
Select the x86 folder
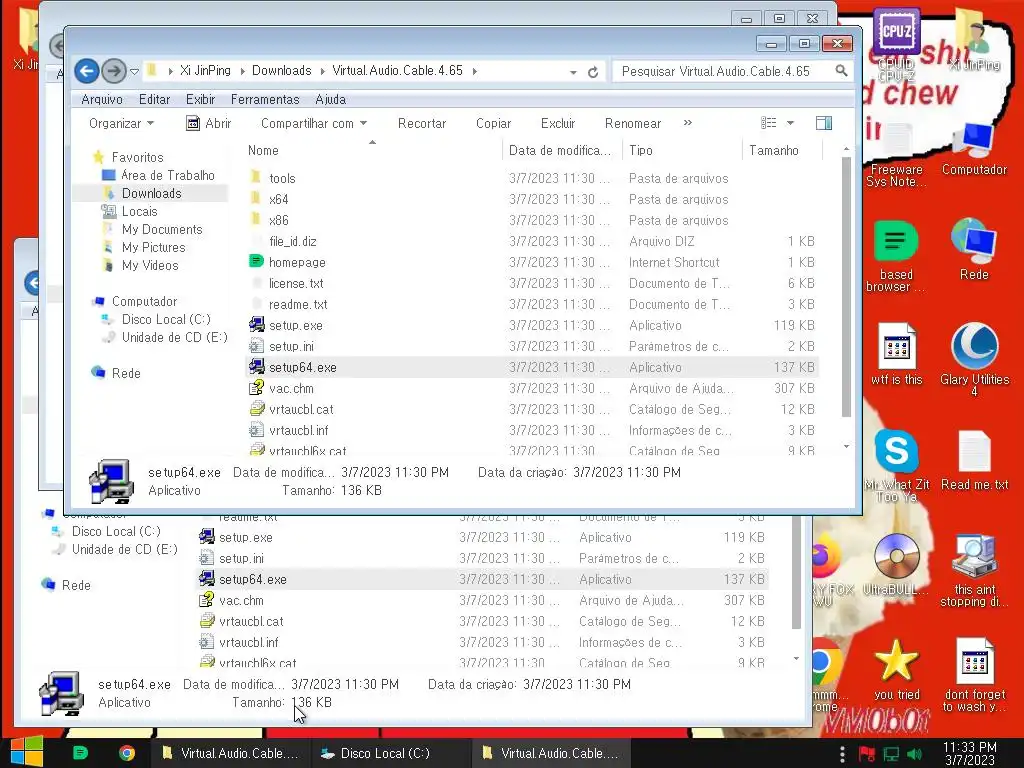(x=278, y=220)
